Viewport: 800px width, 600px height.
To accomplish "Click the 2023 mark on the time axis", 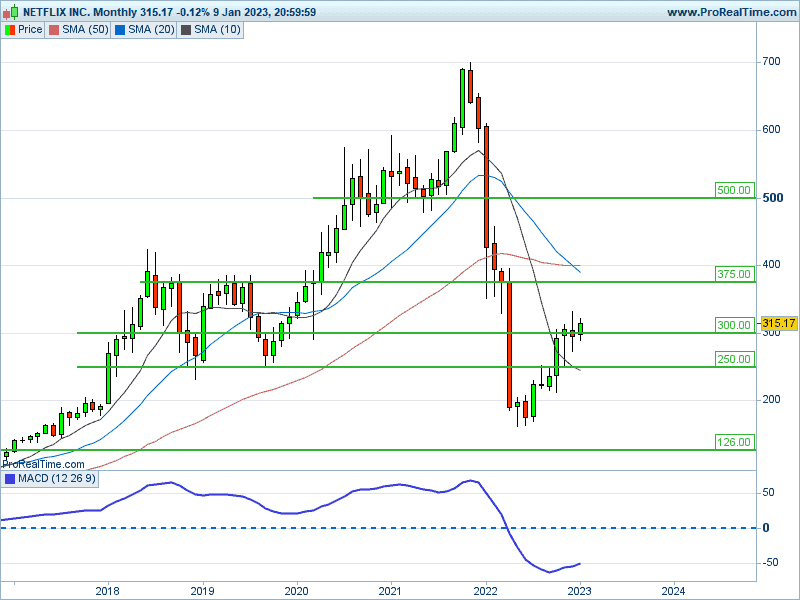I will [x=580, y=590].
